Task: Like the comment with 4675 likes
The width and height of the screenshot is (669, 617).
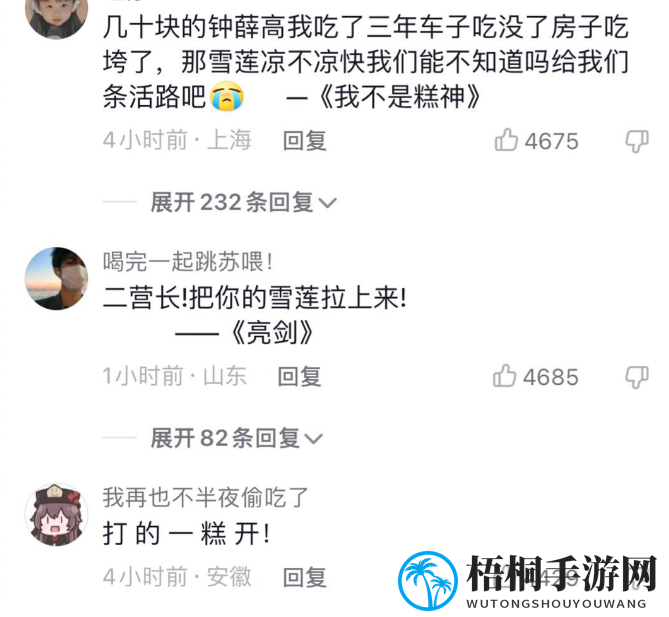Action: coord(506,140)
